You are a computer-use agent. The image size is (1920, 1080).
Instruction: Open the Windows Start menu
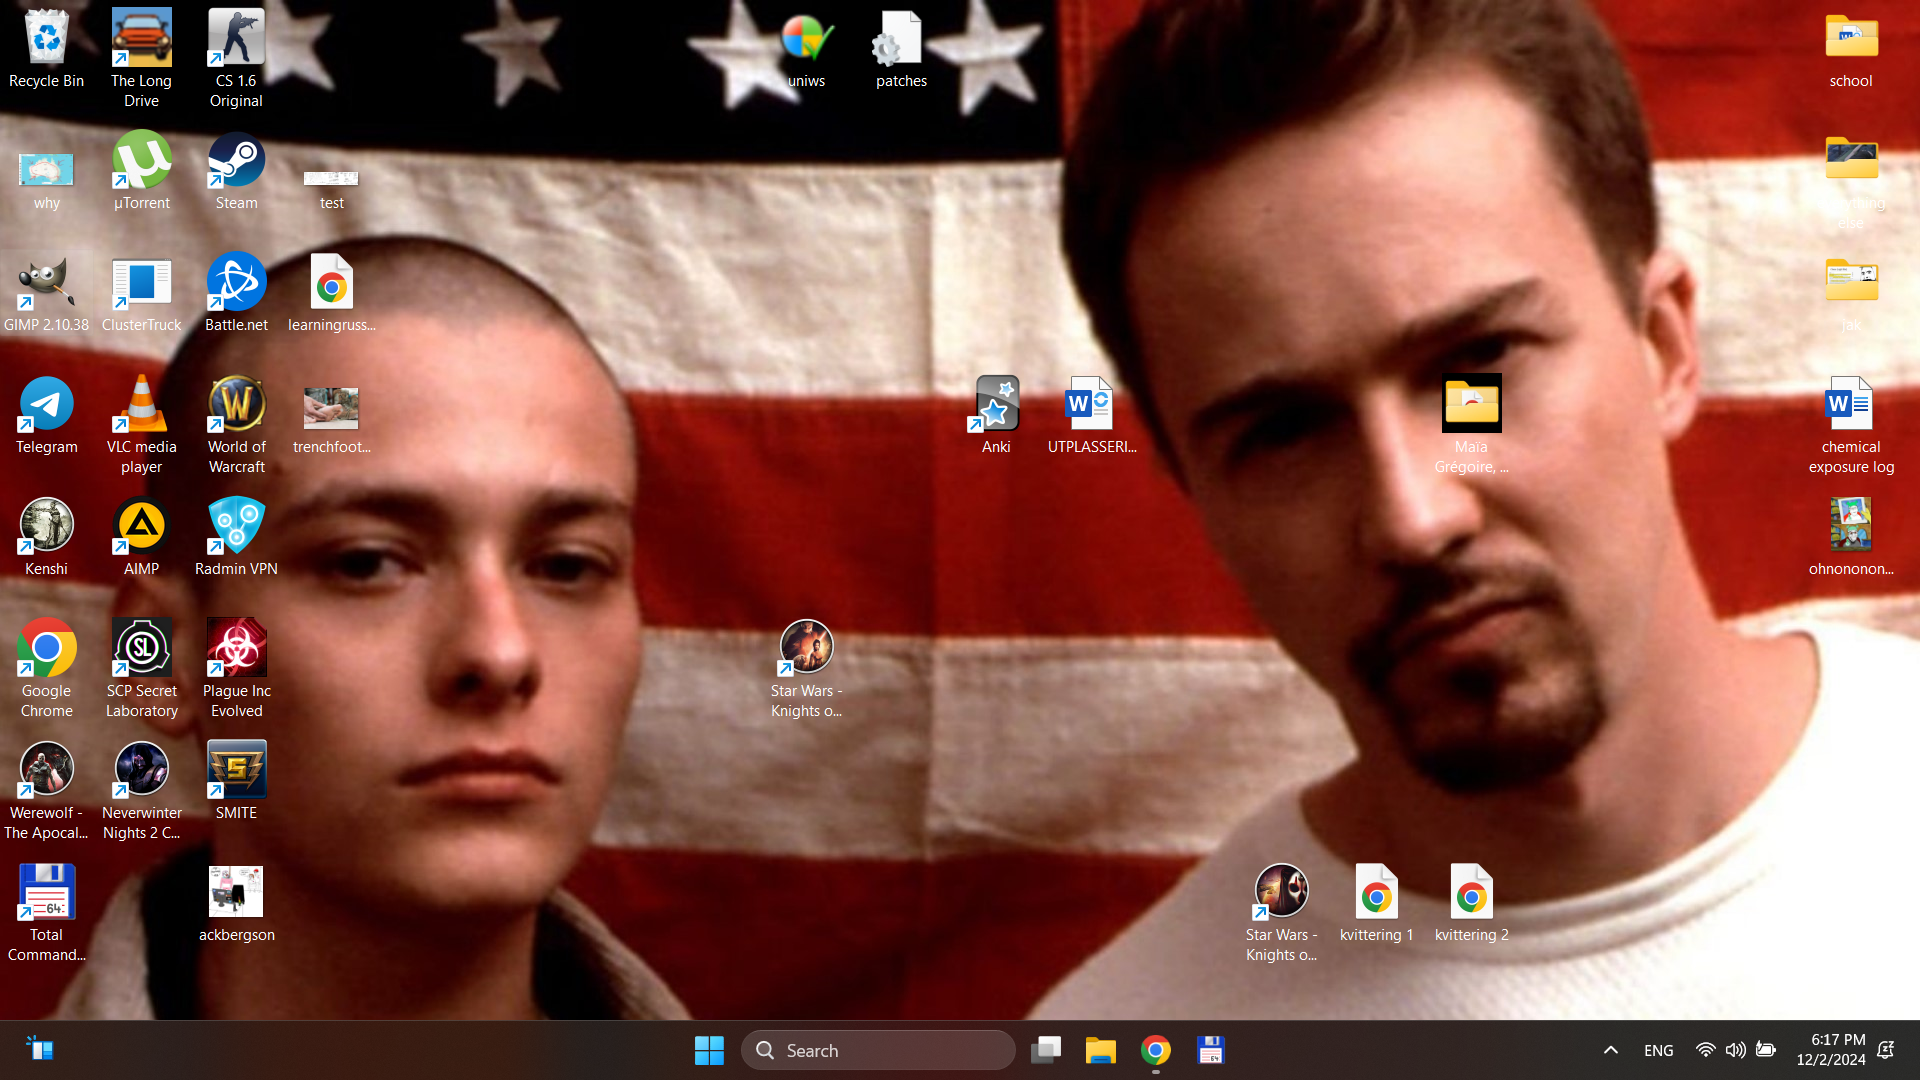[709, 1050]
